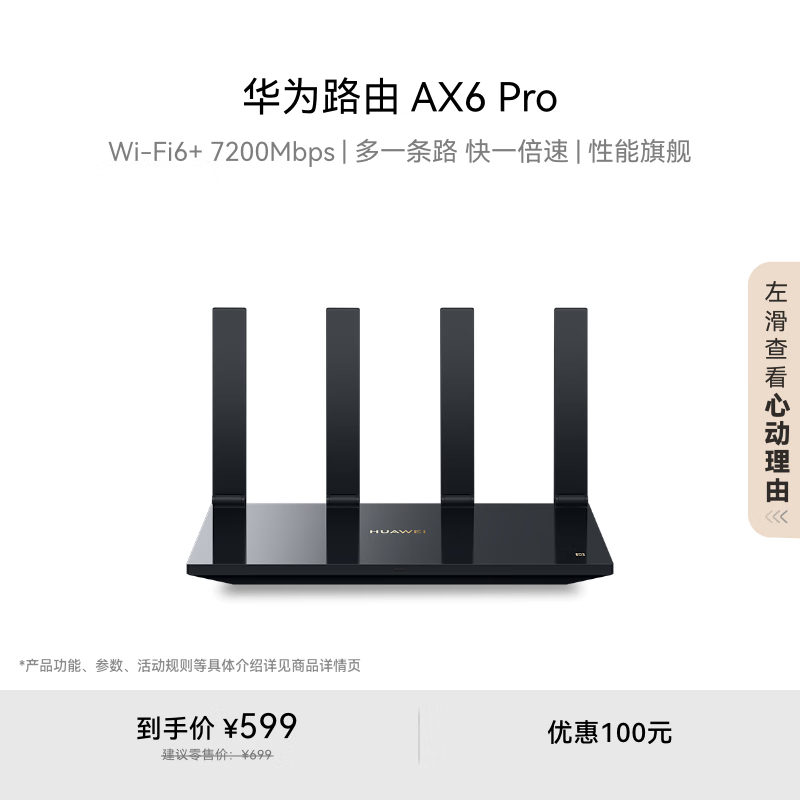Click the 性能旗舰 label

640,152
